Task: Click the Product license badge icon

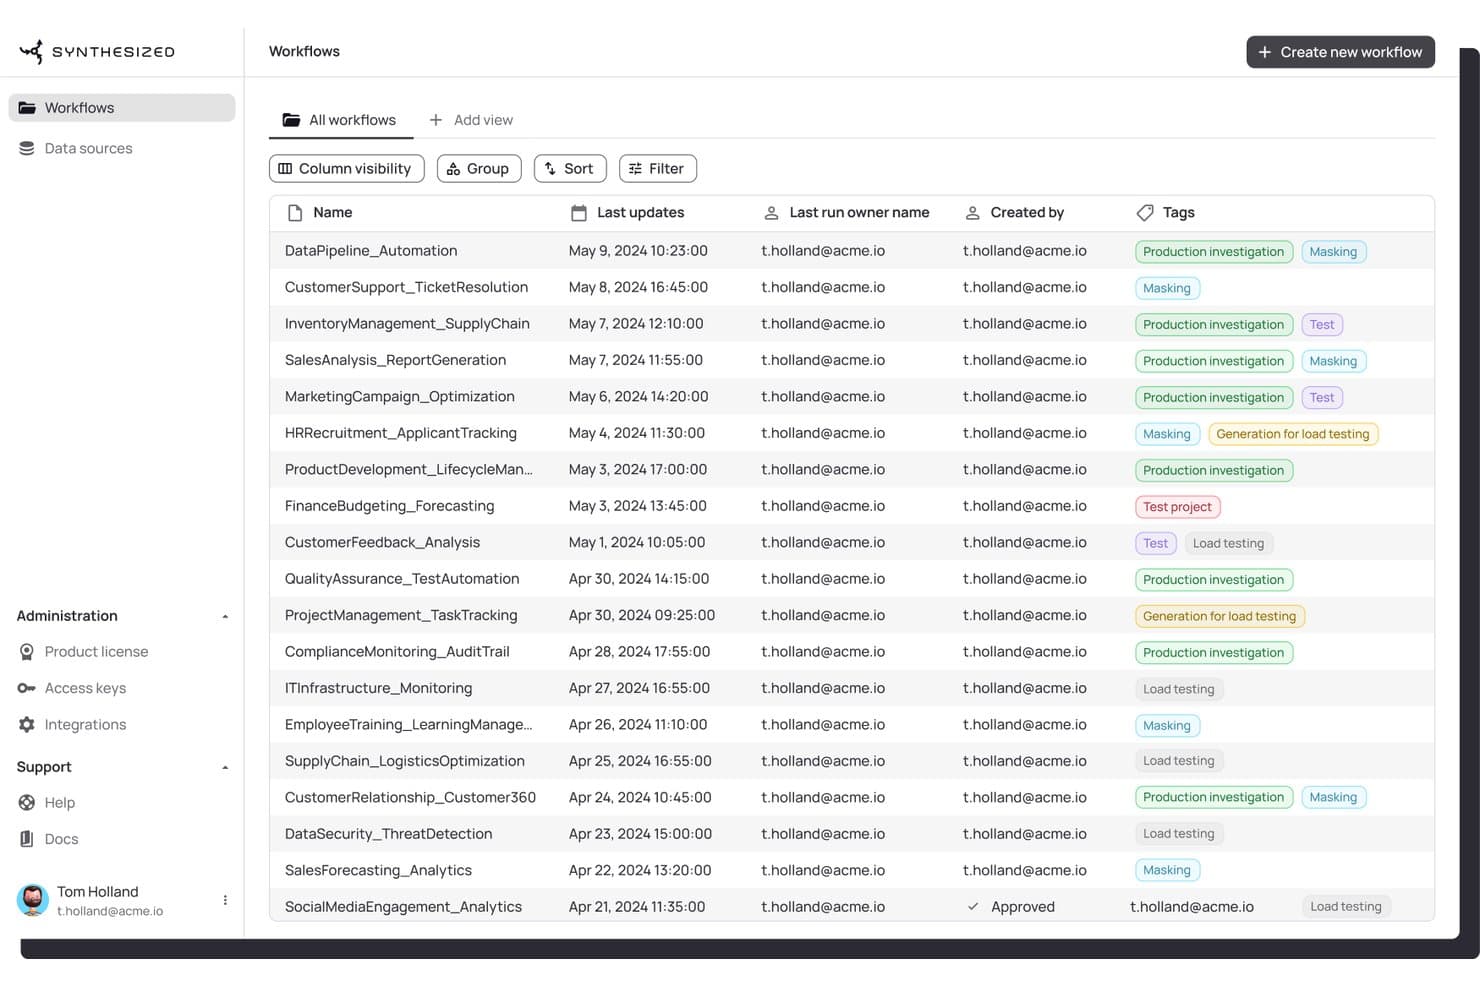Action: tap(27, 652)
